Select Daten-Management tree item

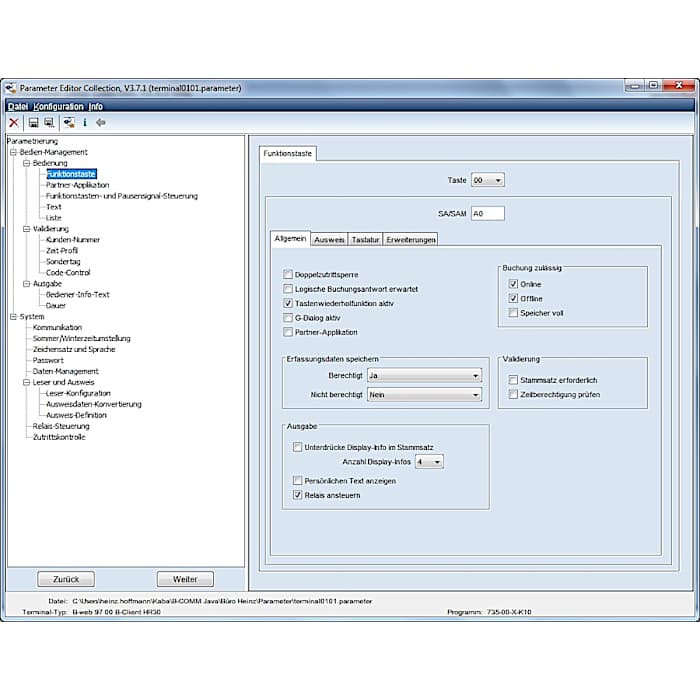click(x=66, y=371)
